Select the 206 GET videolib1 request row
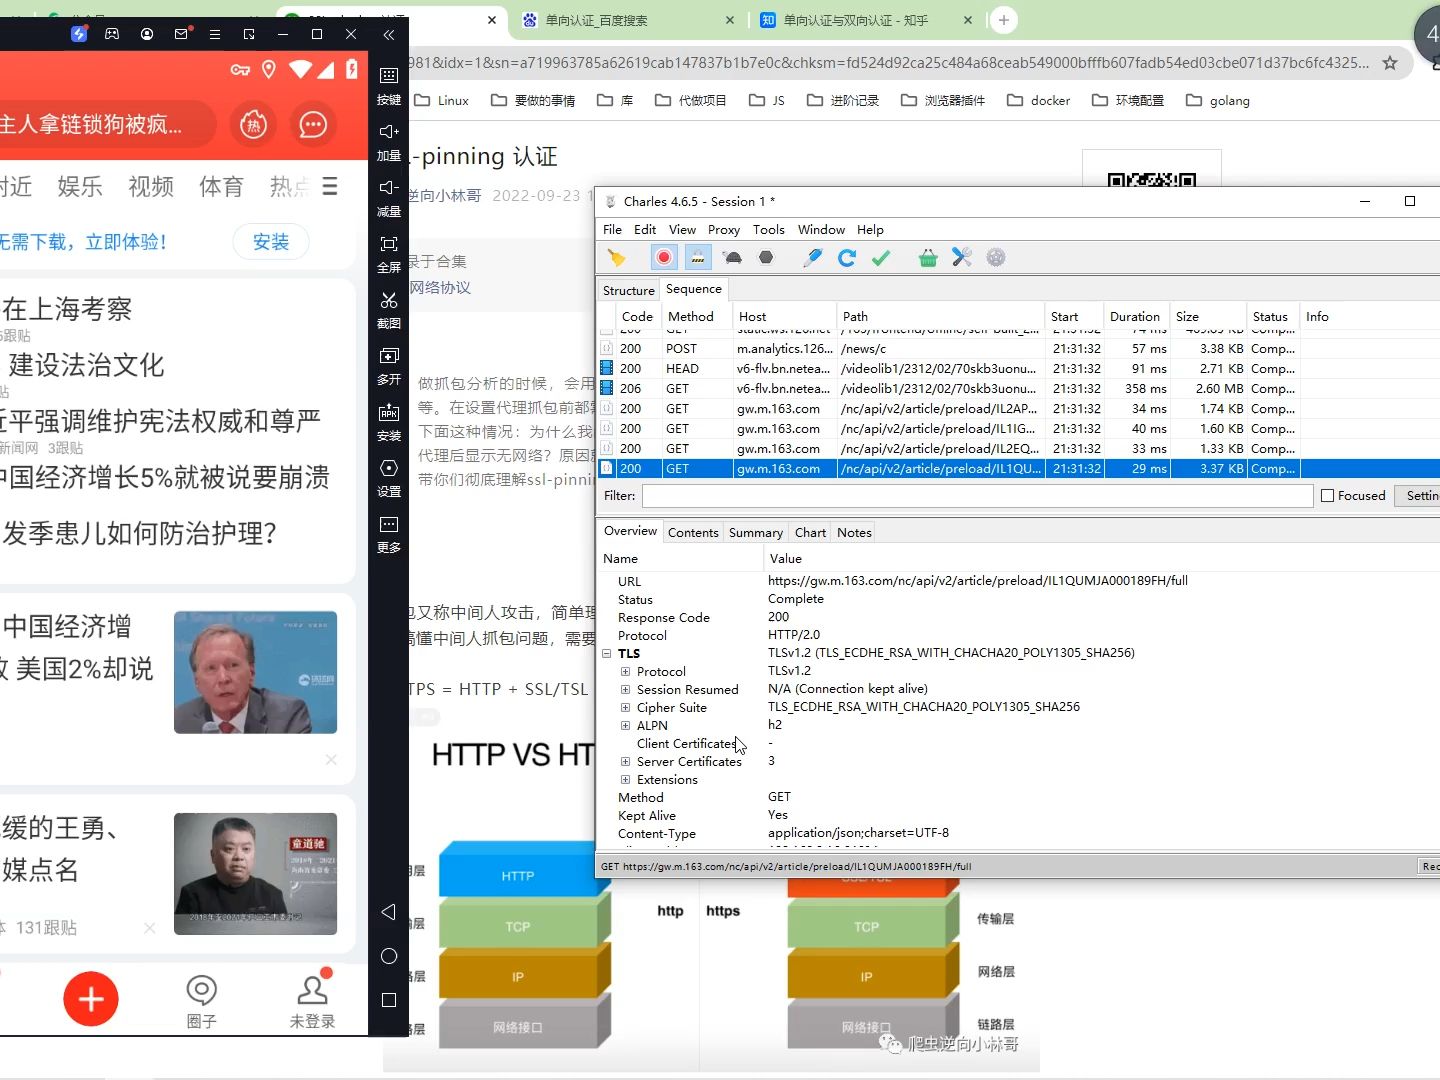 coord(1018,389)
